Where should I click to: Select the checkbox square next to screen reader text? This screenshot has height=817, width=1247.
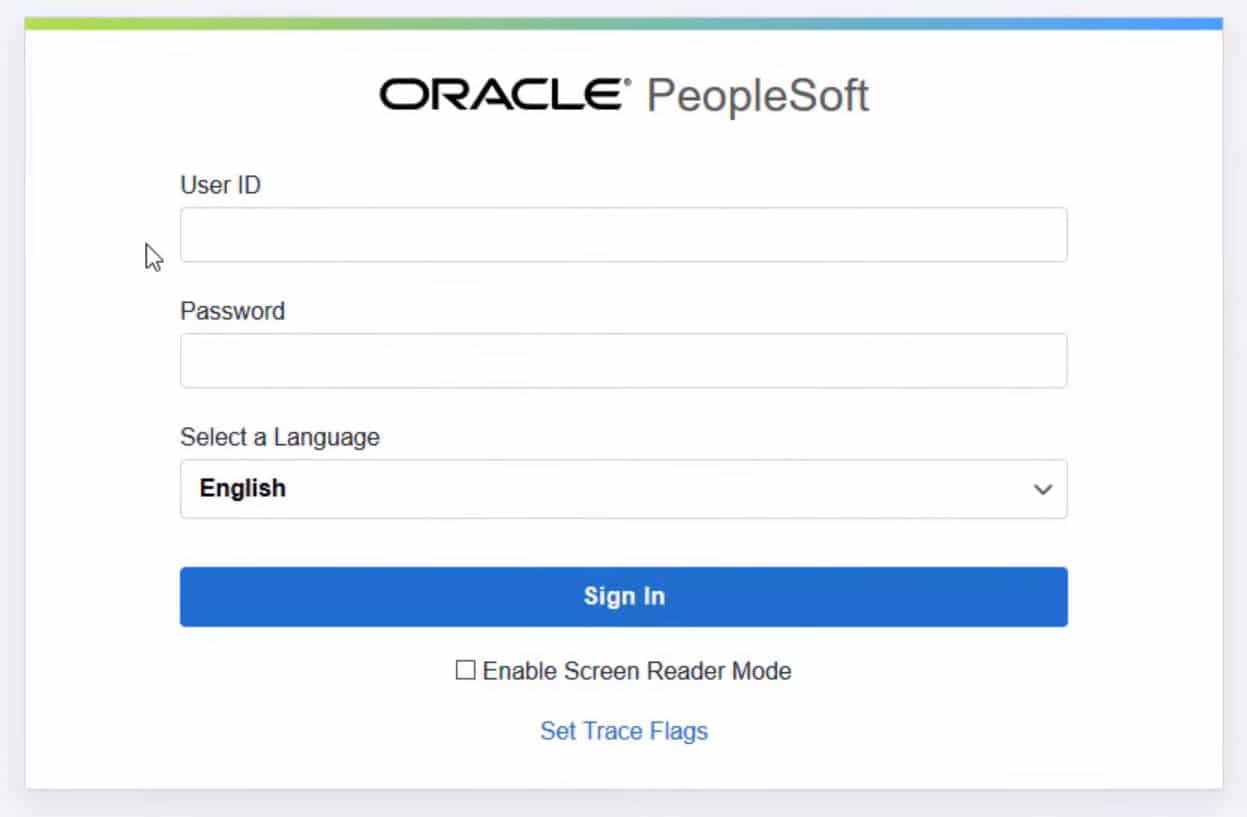pyautogui.click(x=464, y=670)
